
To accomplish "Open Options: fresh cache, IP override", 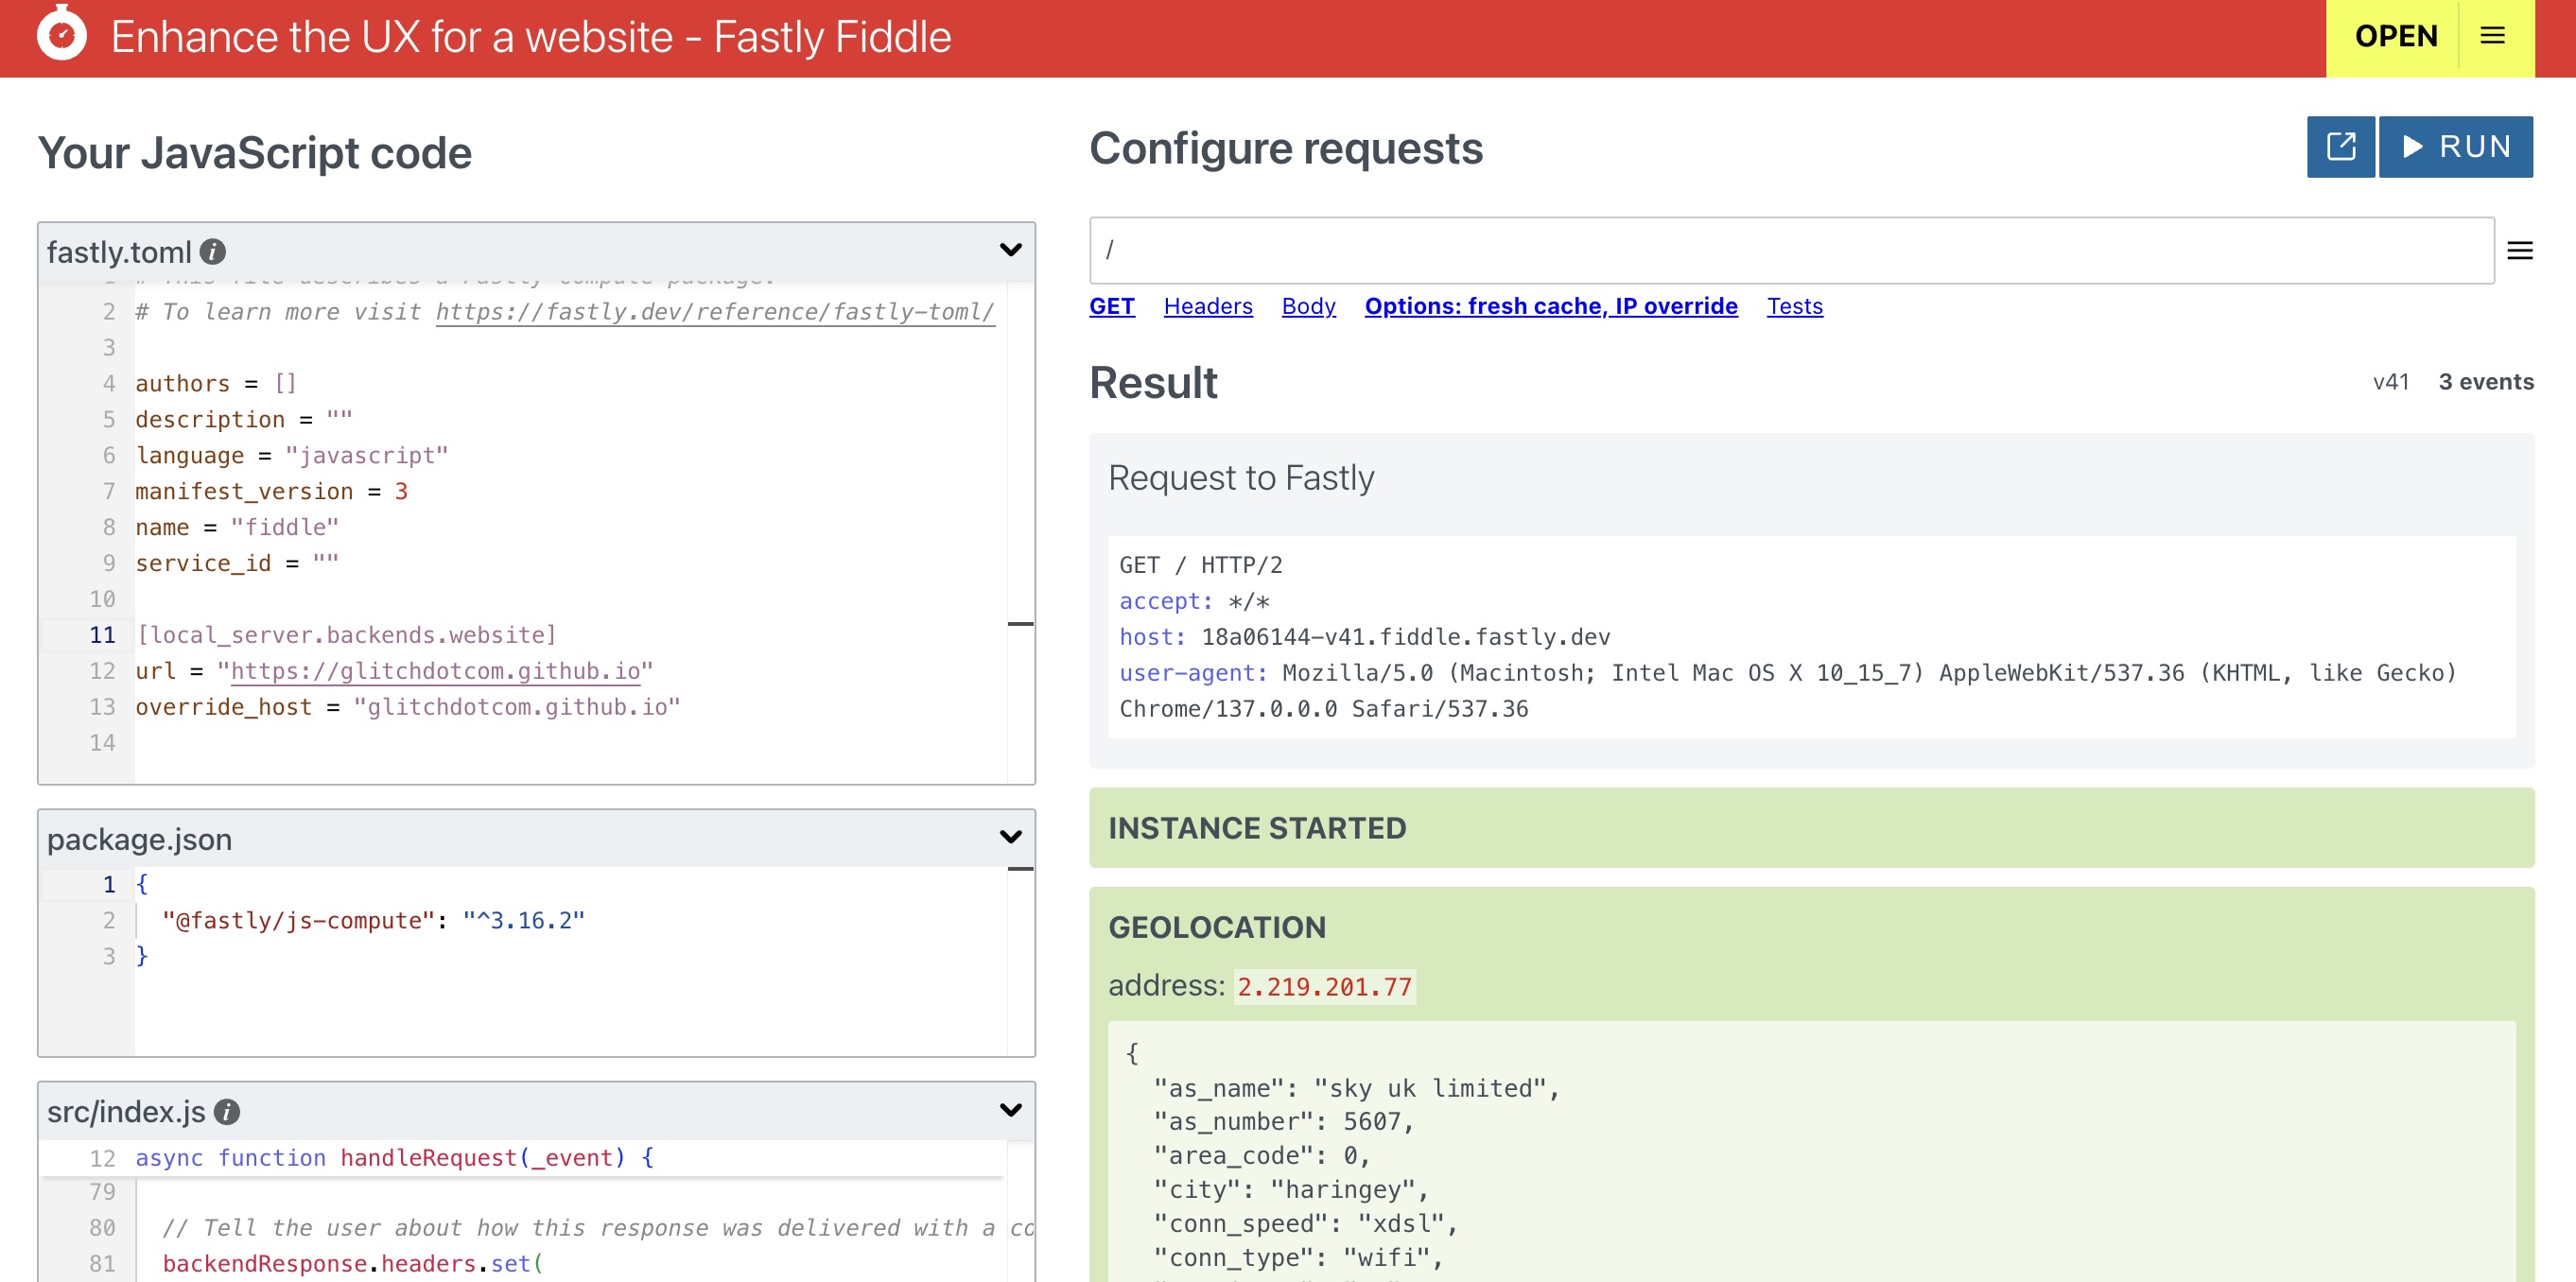I will (x=1550, y=306).
